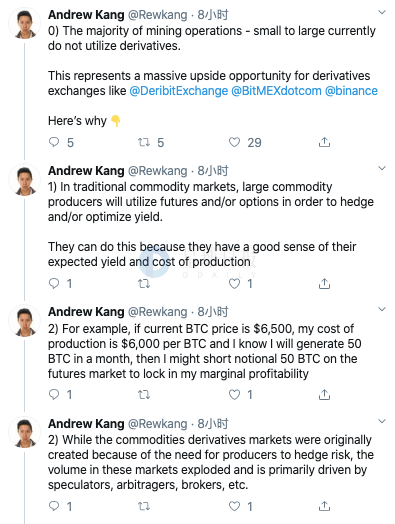Open the @binance mention link
The height and width of the screenshot is (524, 395).
pos(351,91)
